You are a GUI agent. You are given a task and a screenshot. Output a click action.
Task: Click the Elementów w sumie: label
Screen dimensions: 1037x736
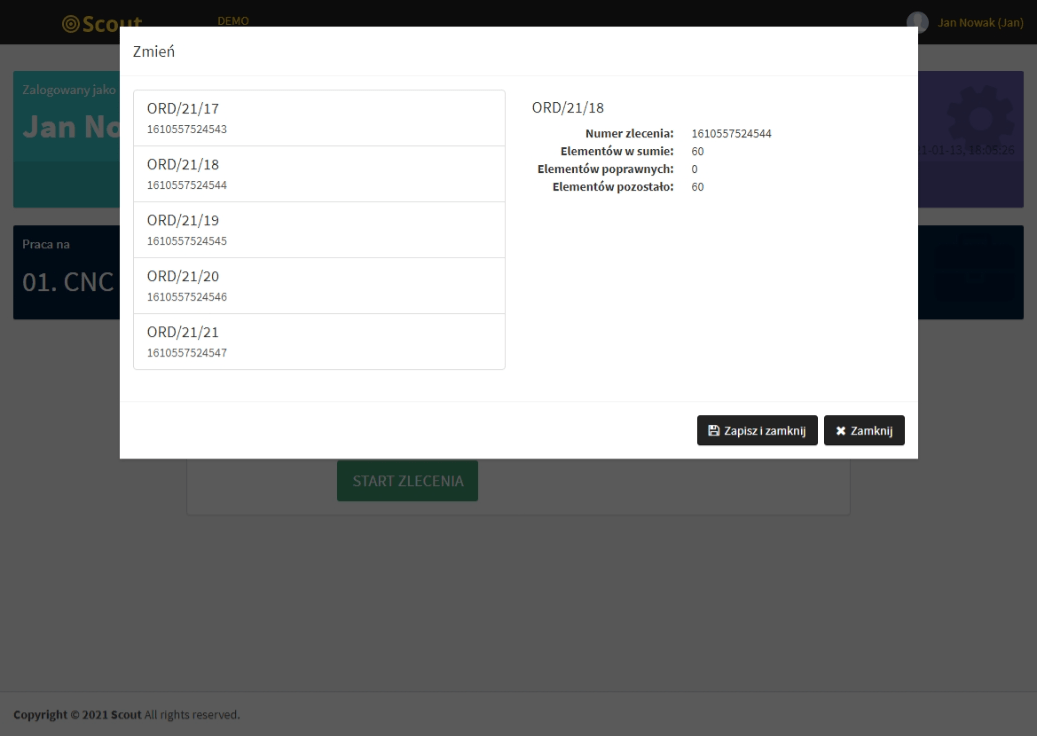pyautogui.click(x=617, y=151)
